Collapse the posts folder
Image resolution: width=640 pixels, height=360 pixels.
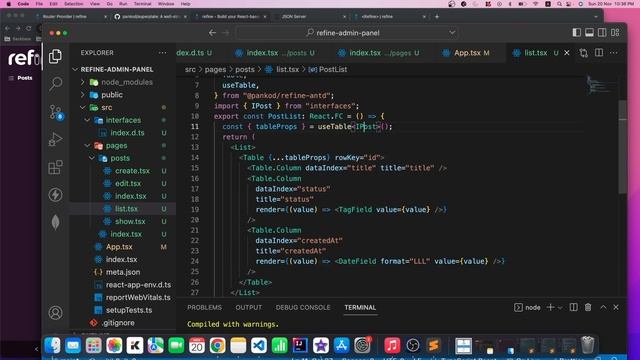[92, 158]
